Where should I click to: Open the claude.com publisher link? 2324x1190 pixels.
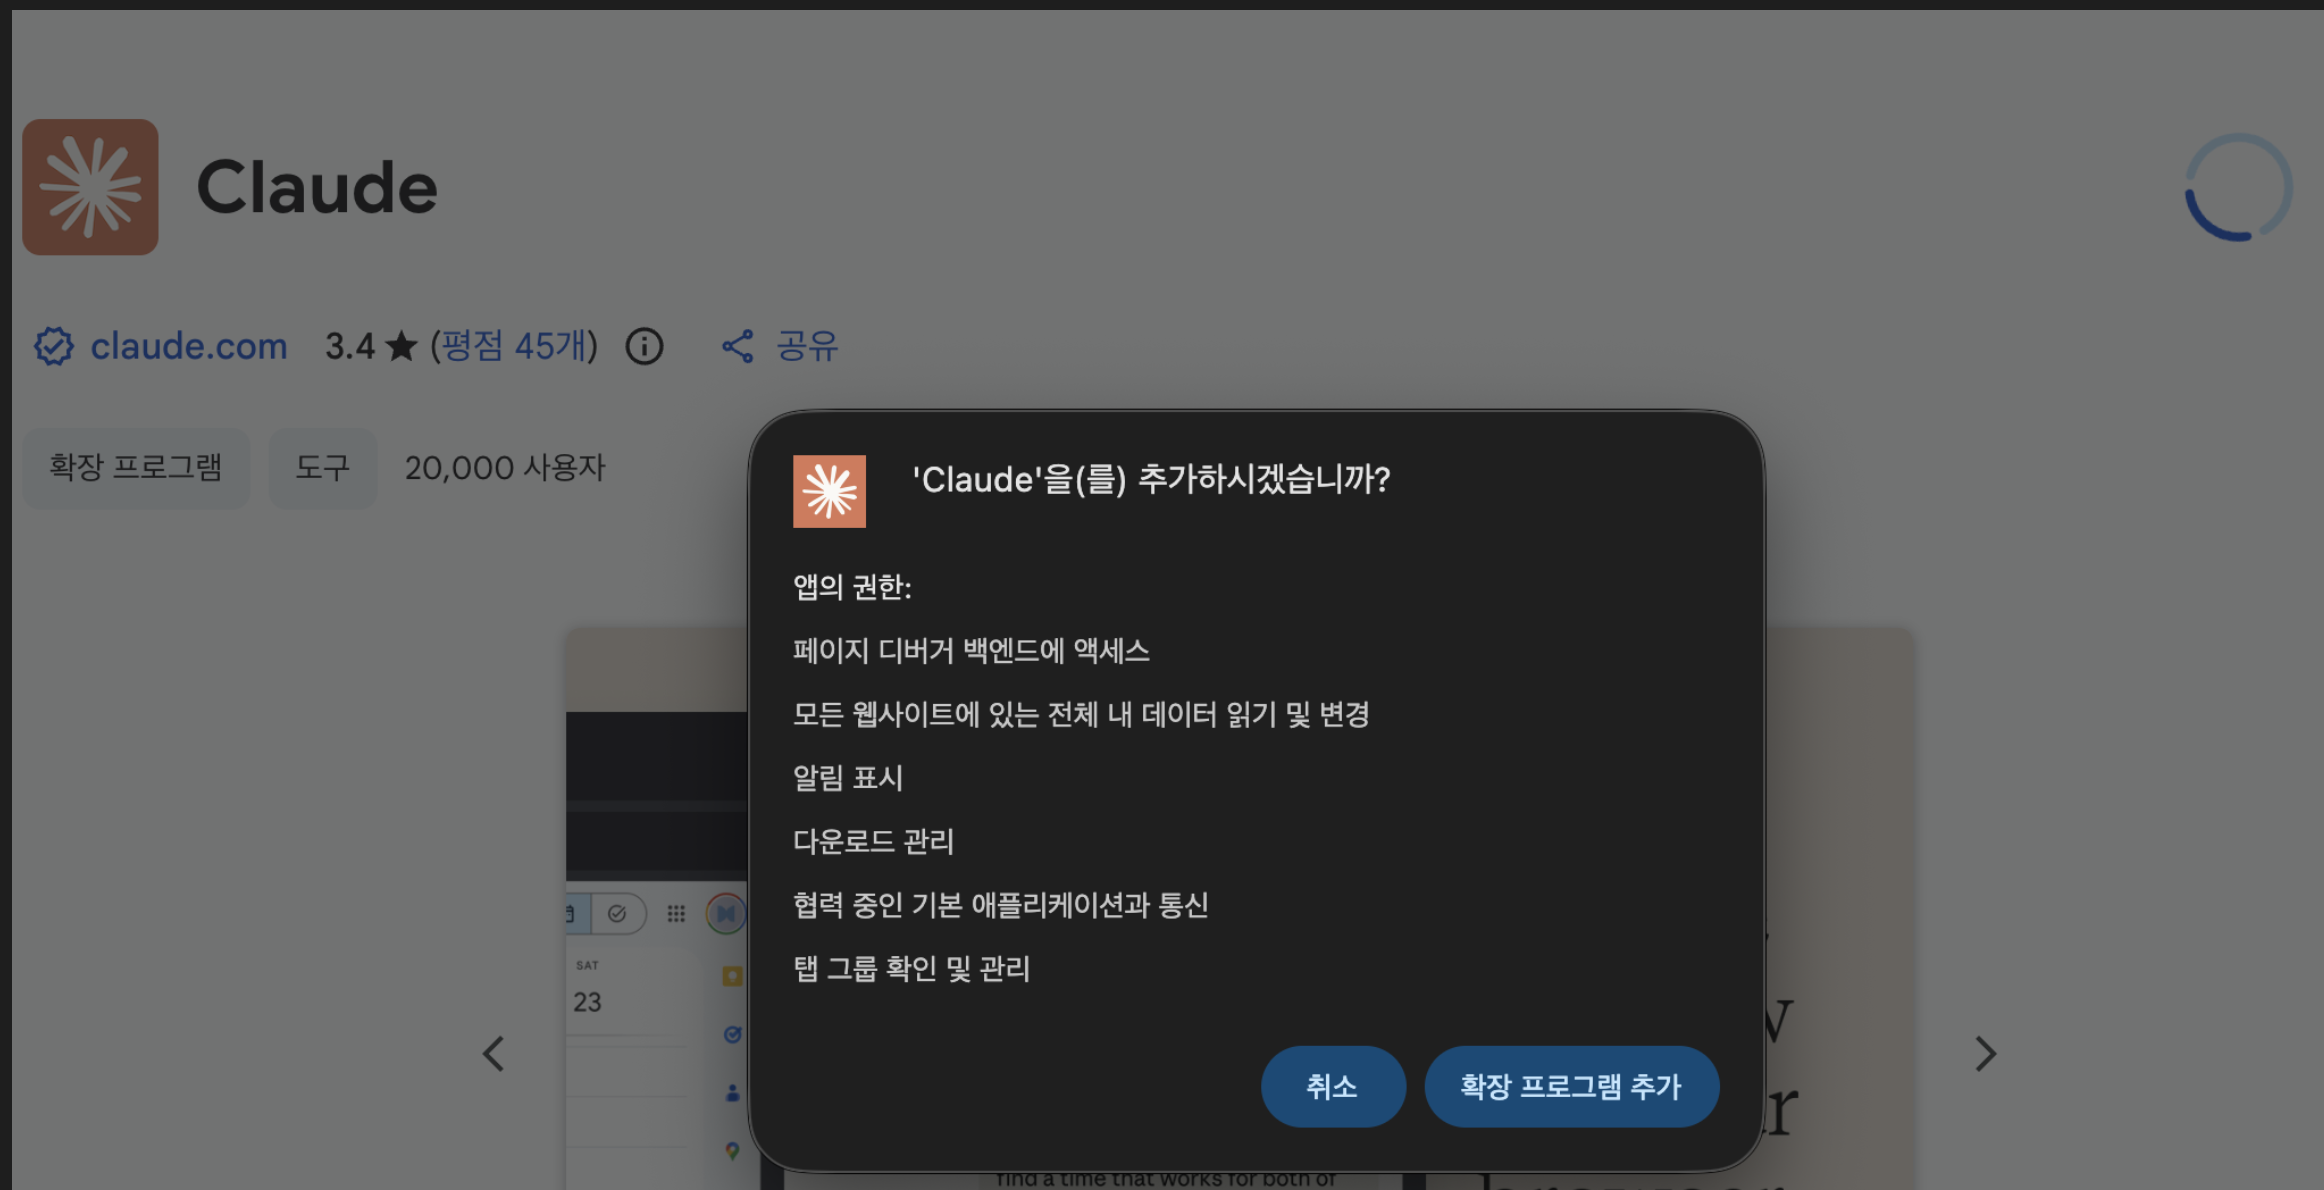click(188, 346)
